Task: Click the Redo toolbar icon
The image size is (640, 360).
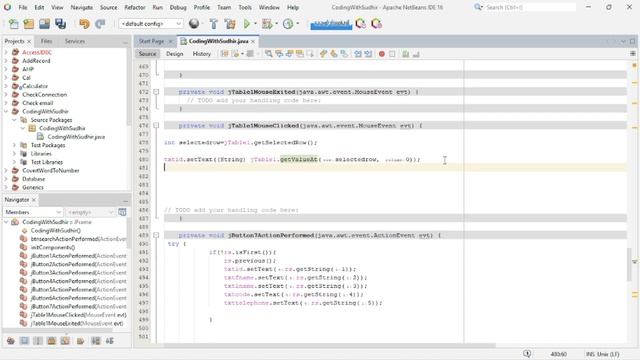Action: pyautogui.click(x=100, y=24)
